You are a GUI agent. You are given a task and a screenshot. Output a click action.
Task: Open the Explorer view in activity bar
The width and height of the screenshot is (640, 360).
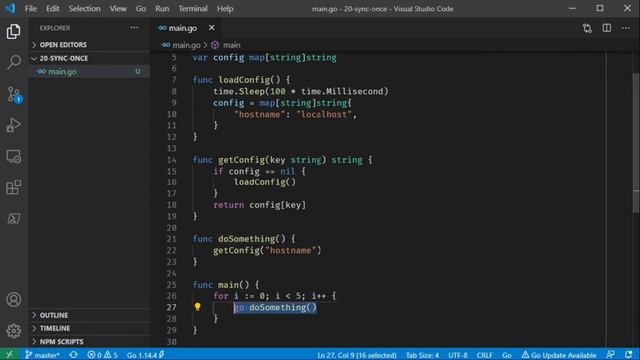13,31
